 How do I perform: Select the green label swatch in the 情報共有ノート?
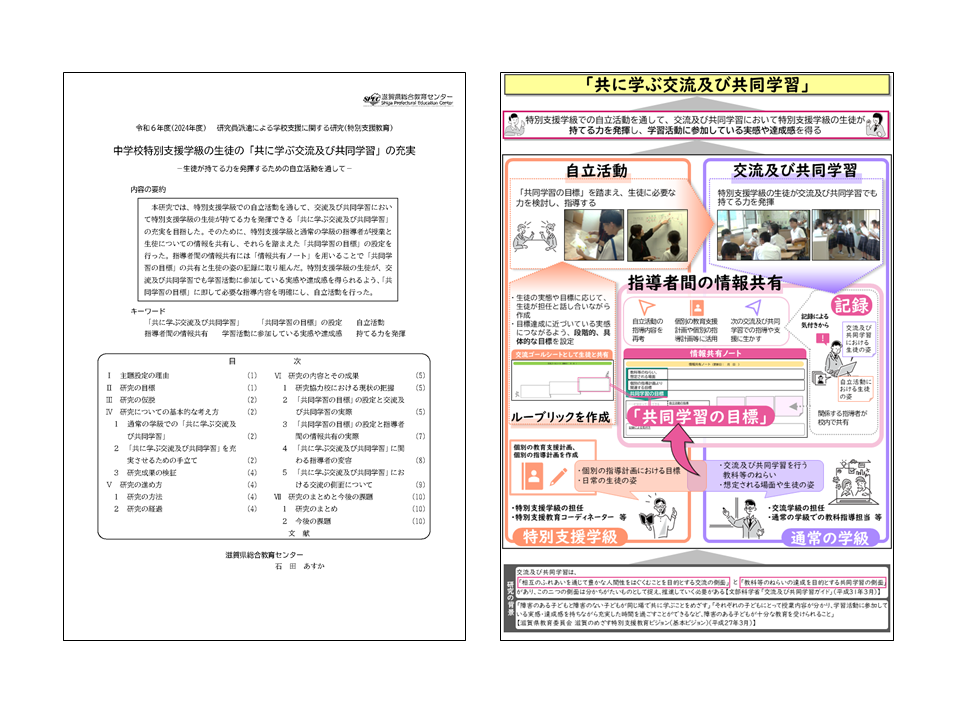[x=646, y=391]
